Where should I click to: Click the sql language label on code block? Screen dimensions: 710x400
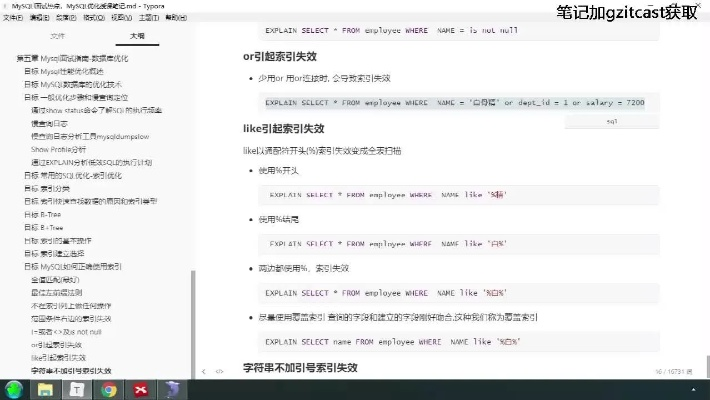[612, 121]
